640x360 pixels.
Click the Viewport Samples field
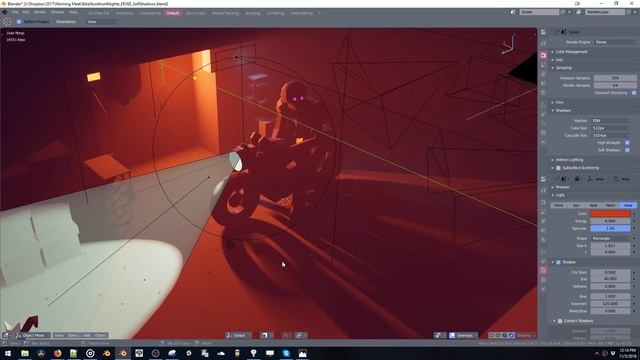pos(615,78)
